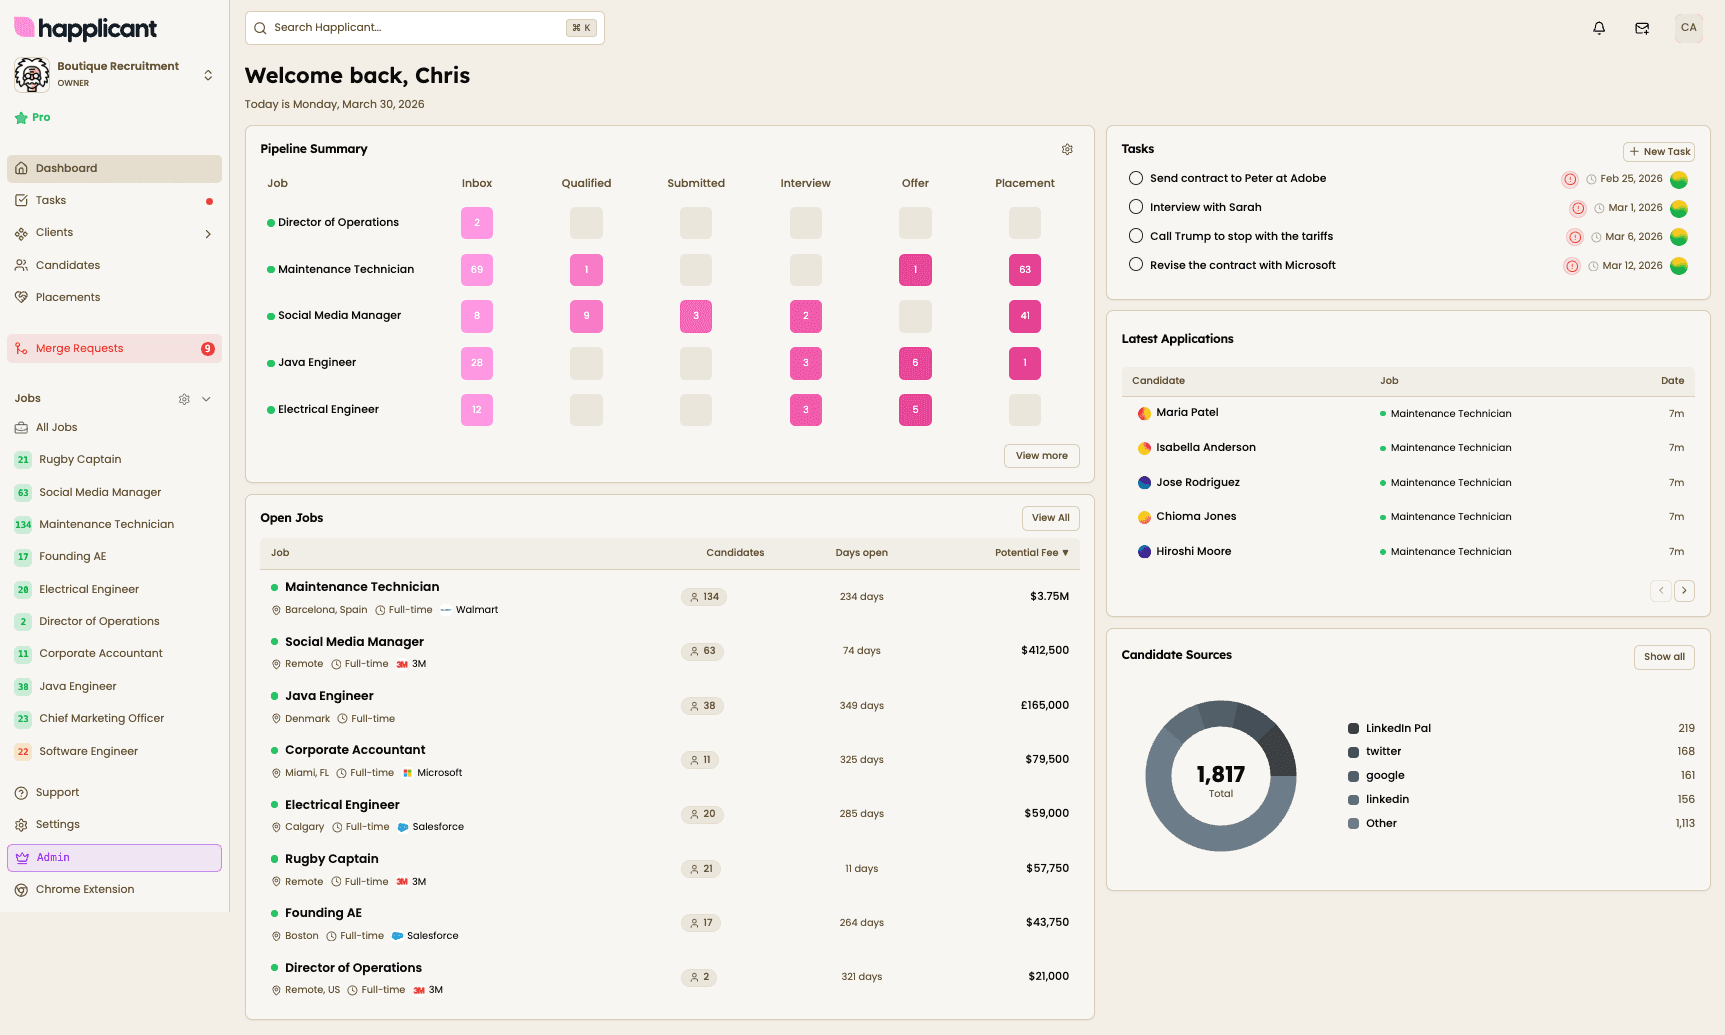Create a New Task
This screenshot has height=1035, width=1725.
pyautogui.click(x=1658, y=152)
